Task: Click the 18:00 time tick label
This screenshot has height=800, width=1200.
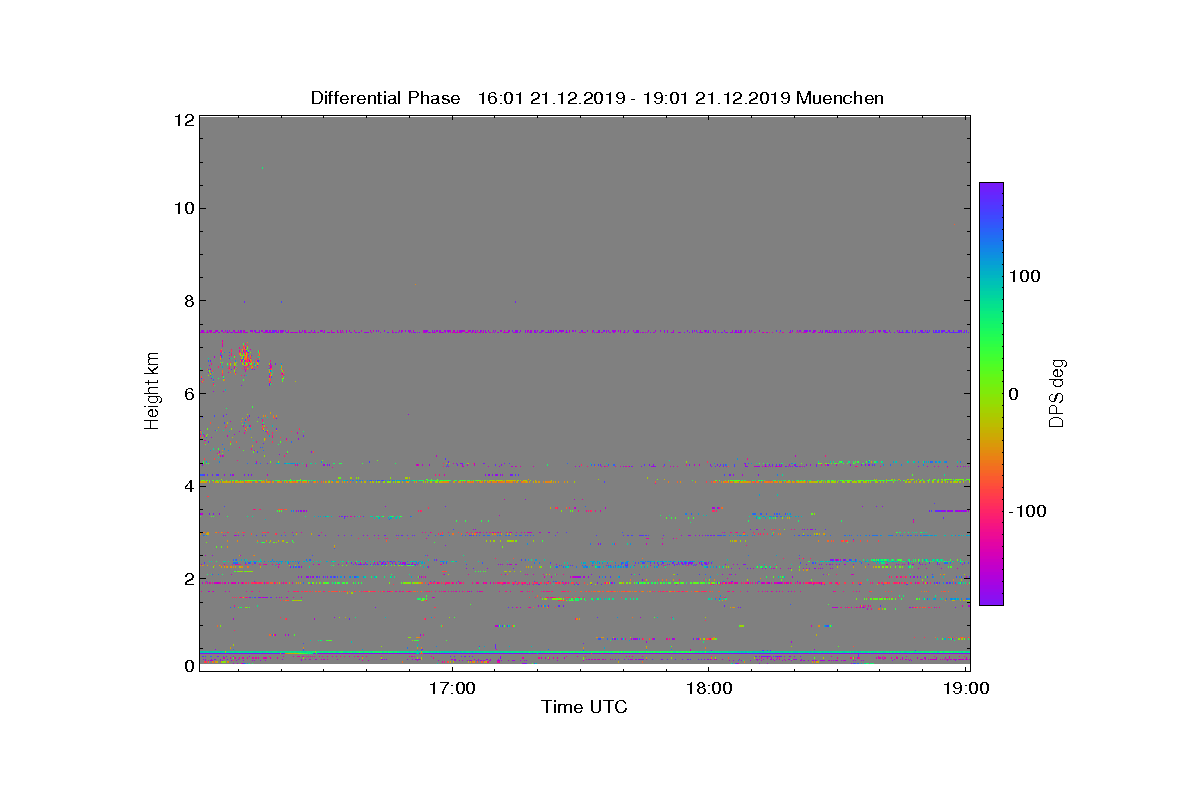Action: tap(709, 688)
